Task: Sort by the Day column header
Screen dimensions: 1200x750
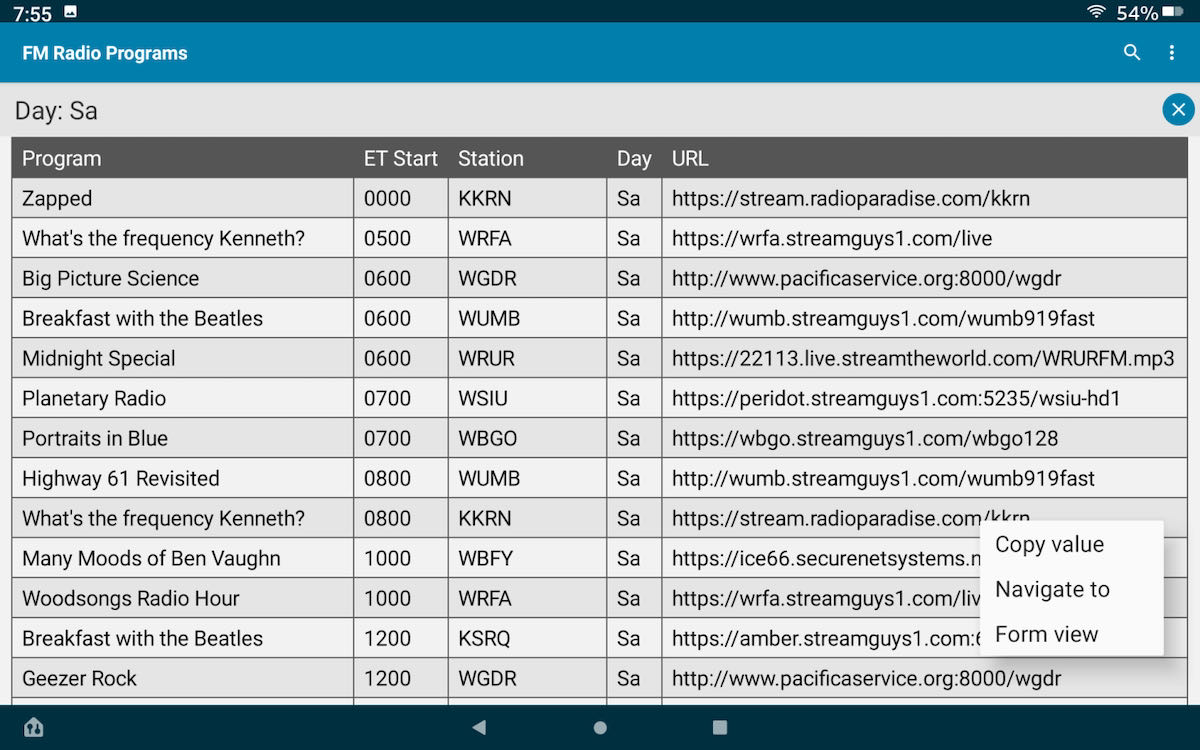Action: point(634,158)
